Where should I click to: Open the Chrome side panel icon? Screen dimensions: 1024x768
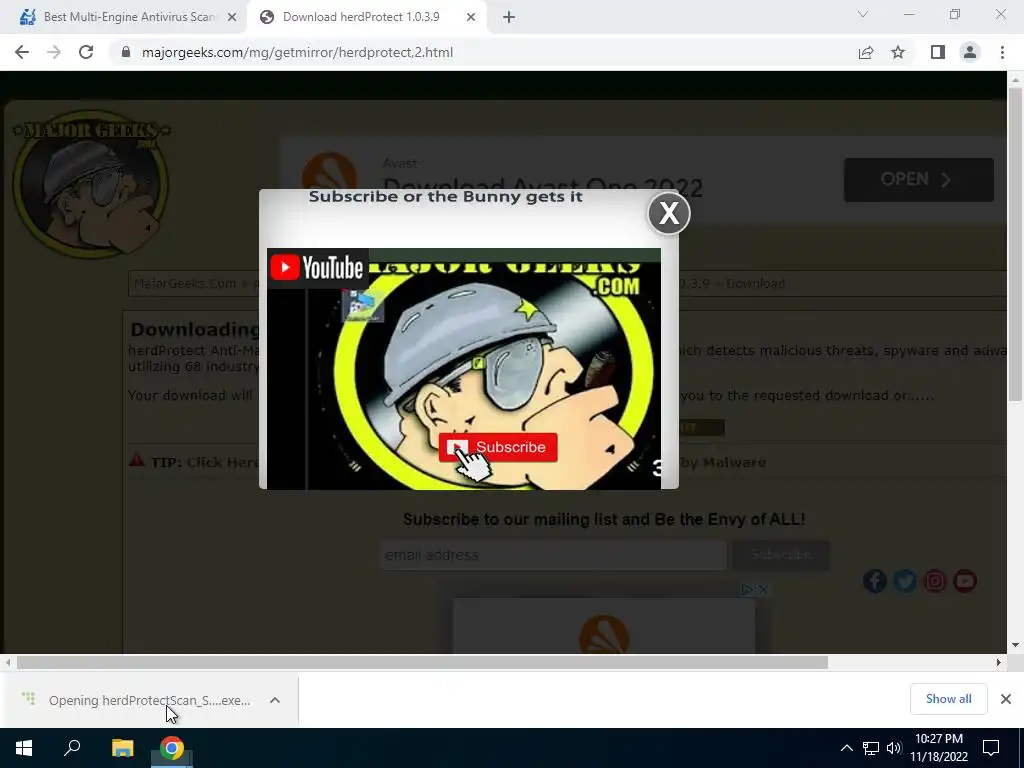pos(938,52)
